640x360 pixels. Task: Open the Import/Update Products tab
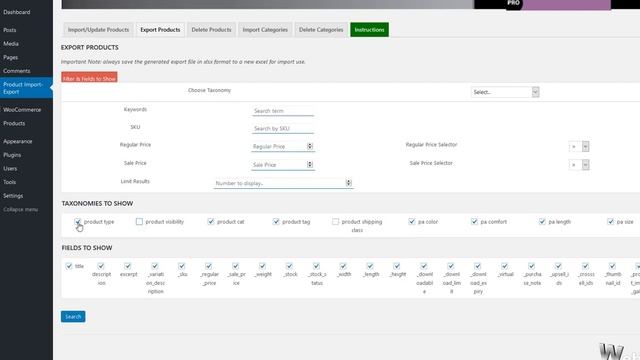[98, 30]
